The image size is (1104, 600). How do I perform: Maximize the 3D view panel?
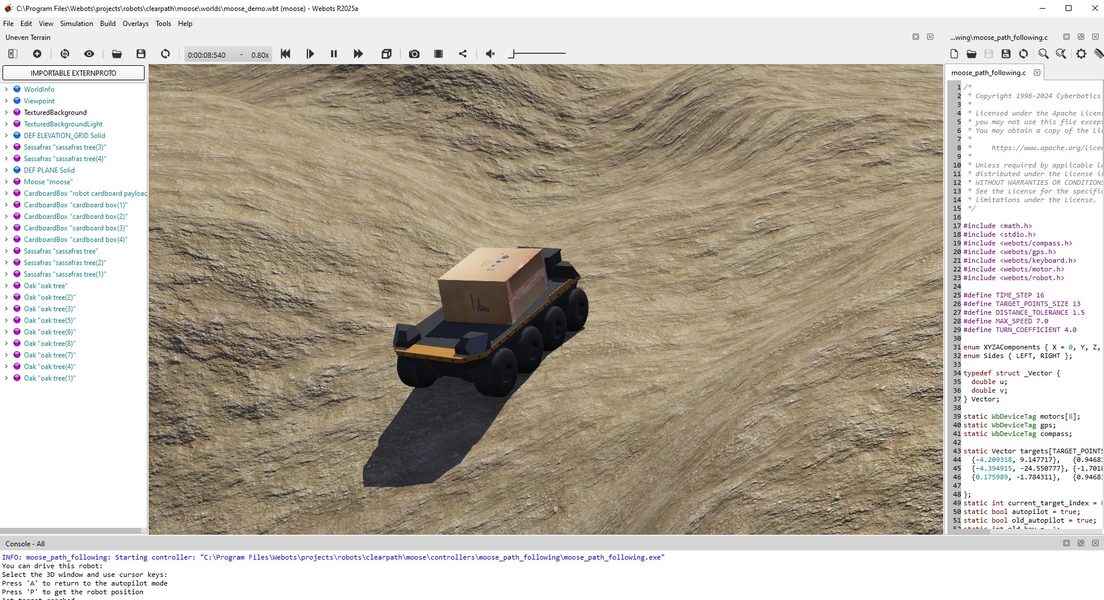915,37
